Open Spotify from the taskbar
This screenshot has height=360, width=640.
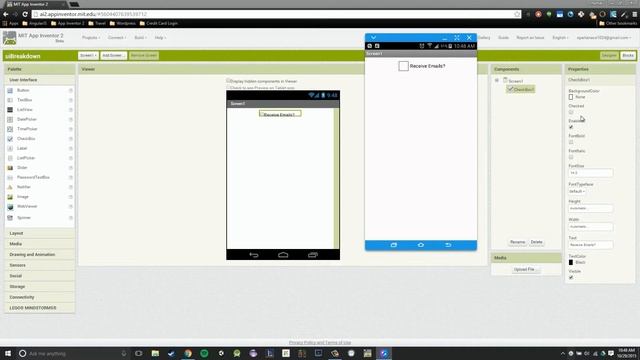pyautogui.click(x=204, y=353)
